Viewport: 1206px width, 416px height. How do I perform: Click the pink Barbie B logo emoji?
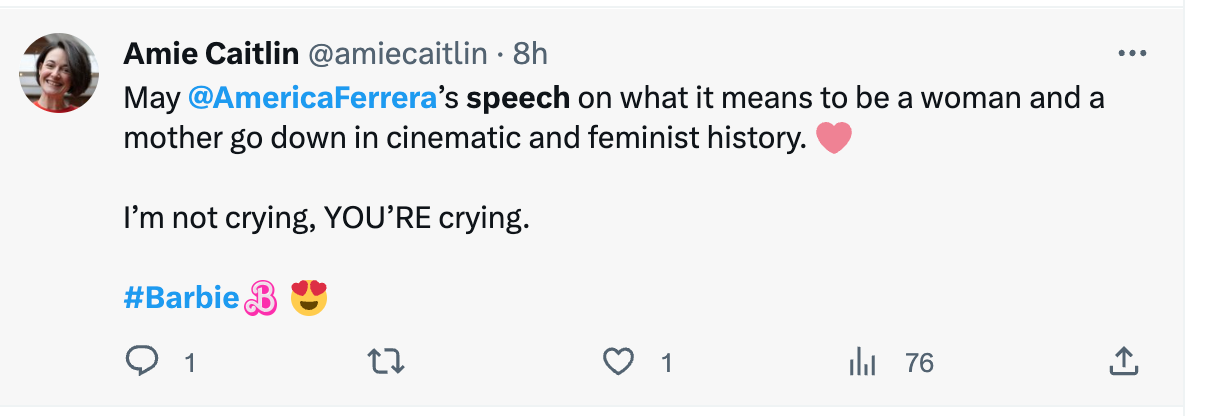(260, 298)
